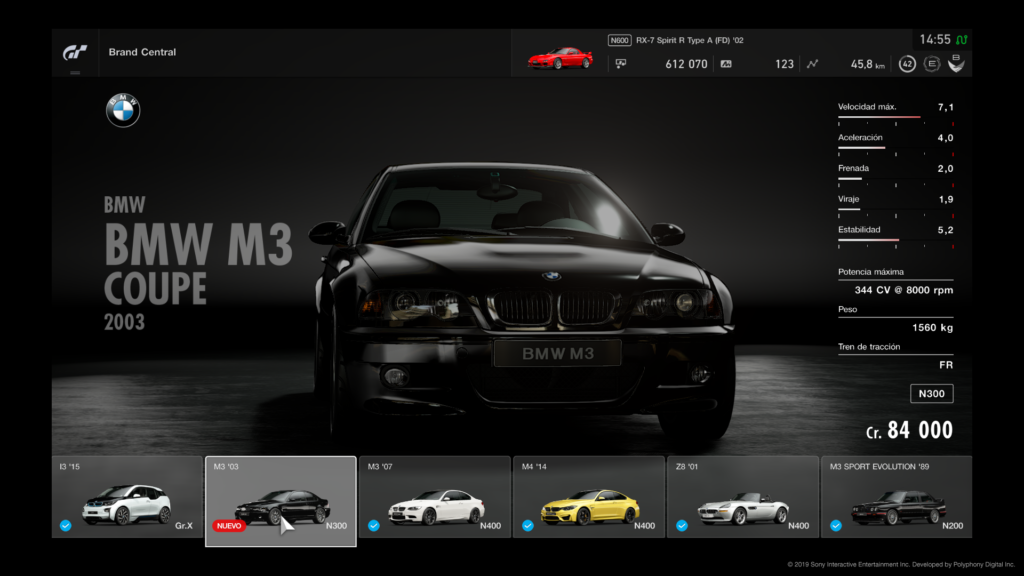1024x576 pixels.
Task: Click the sportsmanship rating B icon
Action: point(956,64)
